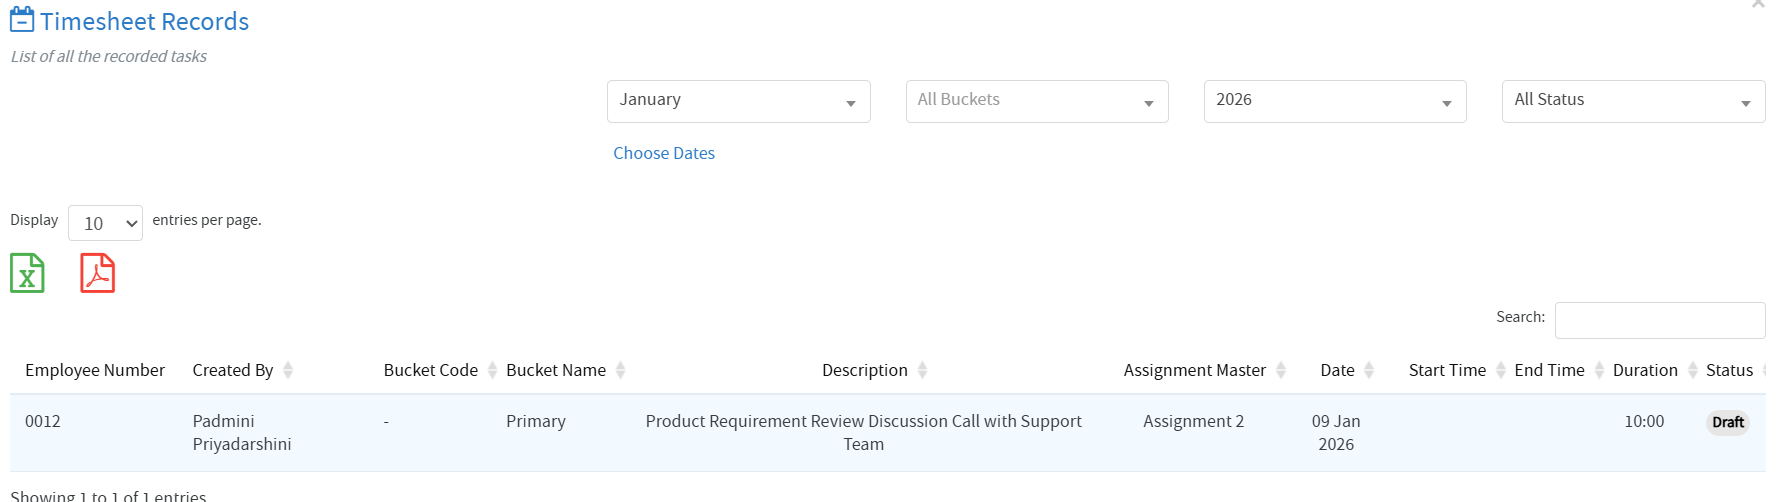The image size is (1783, 502).
Task: Change entries per page from 10
Action: click(105, 223)
